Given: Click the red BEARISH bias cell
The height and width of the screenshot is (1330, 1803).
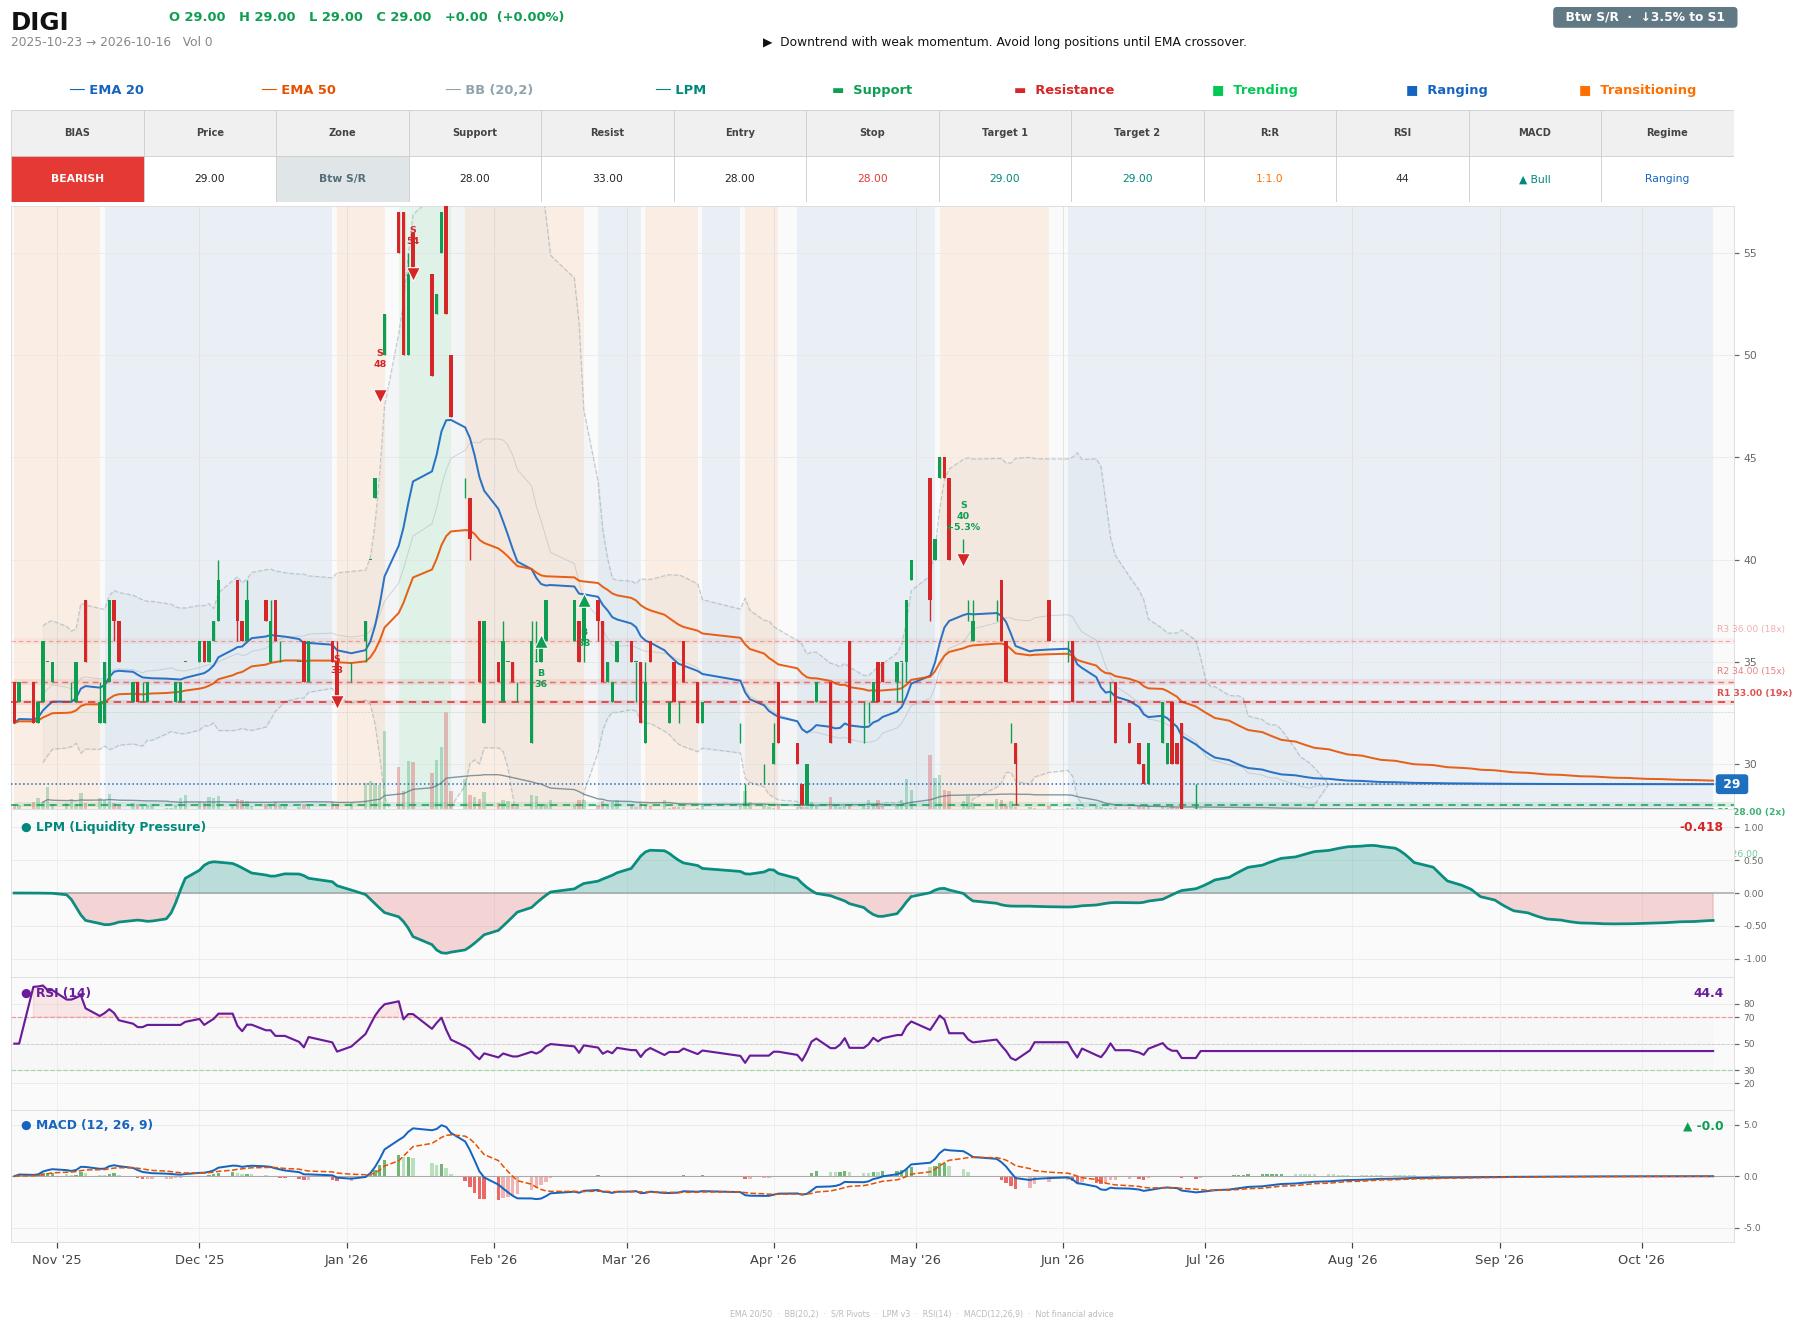Looking at the screenshot, I should coord(78,179).
